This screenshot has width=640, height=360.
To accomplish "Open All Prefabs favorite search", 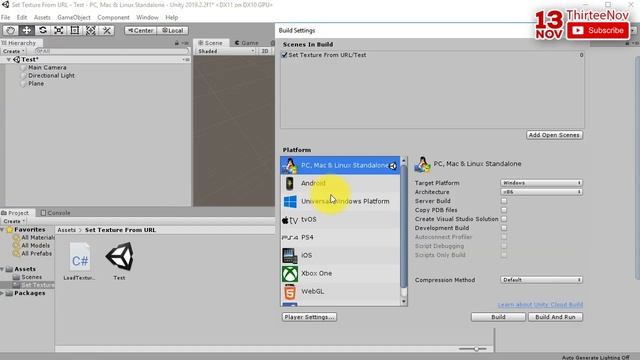I will click(36, 253).
